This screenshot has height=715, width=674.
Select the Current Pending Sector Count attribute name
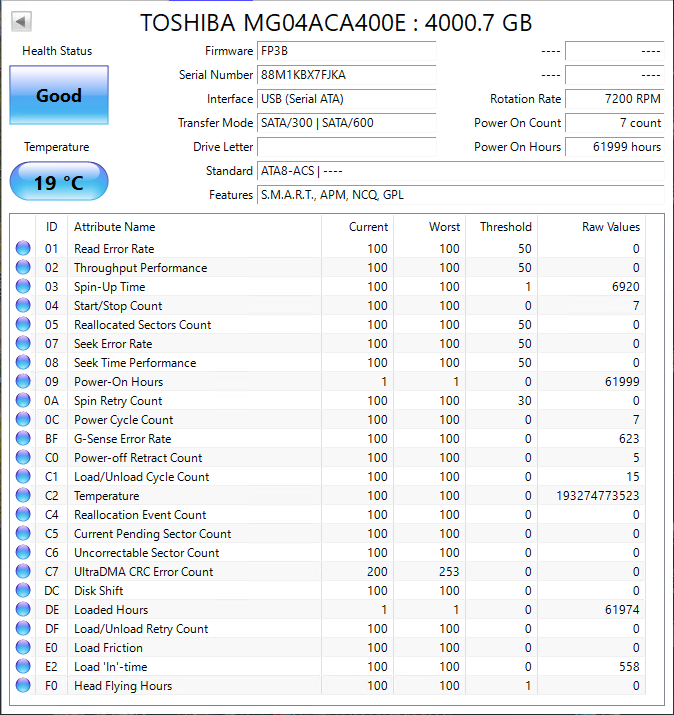pos(152,534)
